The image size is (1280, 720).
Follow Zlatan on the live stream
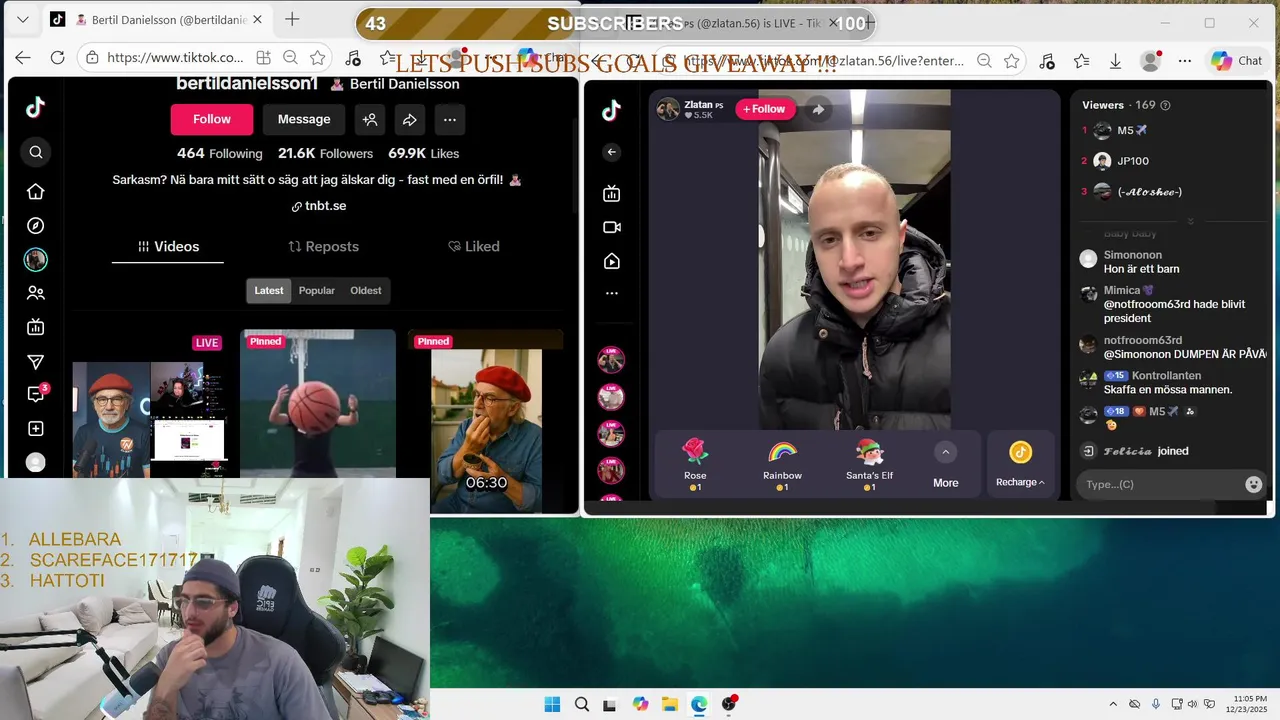click(765, 109)
